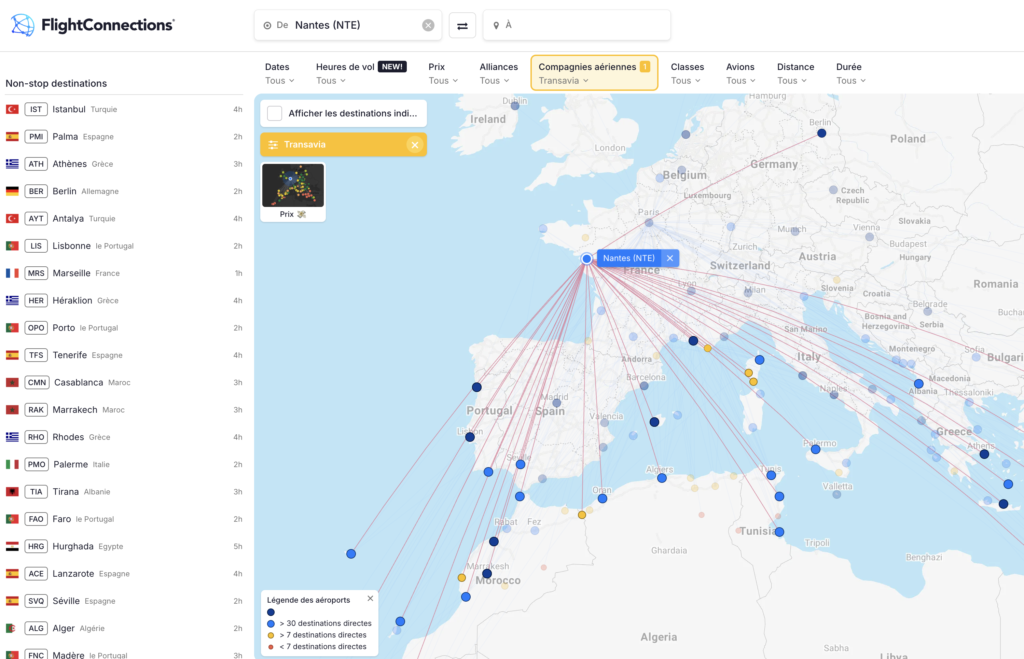Click the Nantes origin airport marker

[586, 259]
